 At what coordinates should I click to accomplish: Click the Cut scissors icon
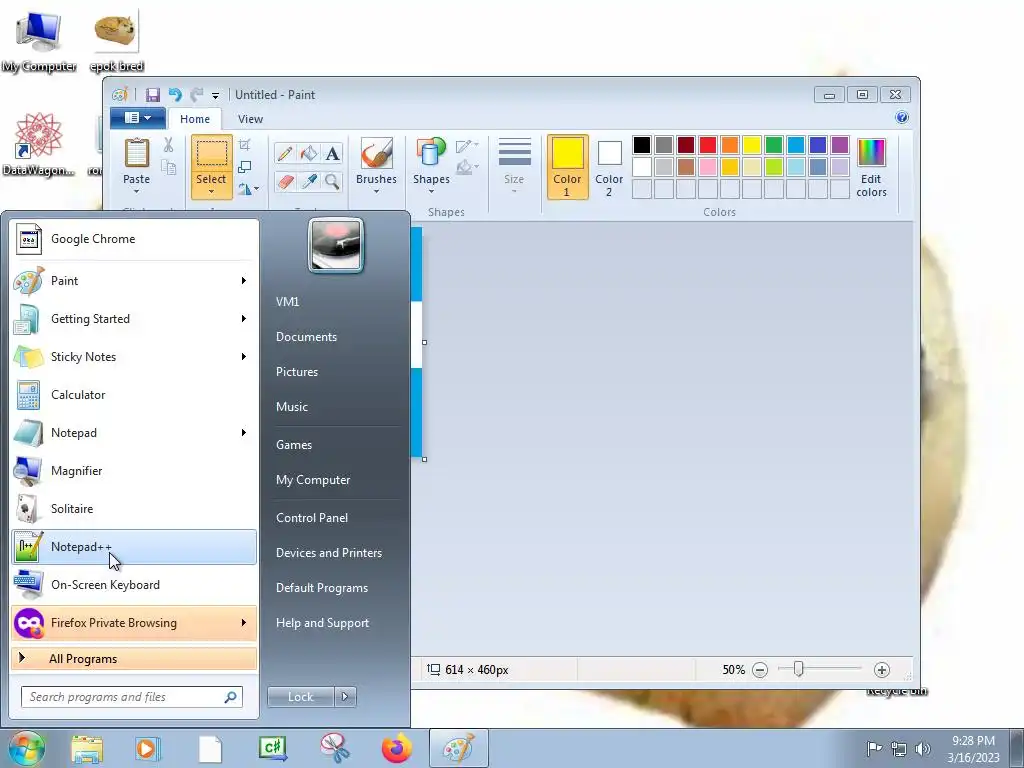click(x=168, y=145)
